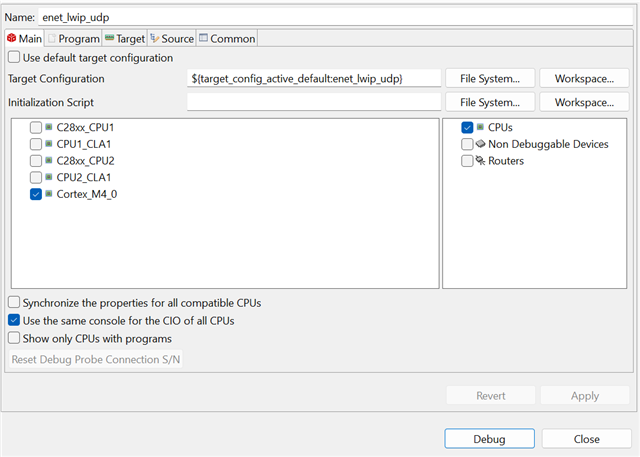Click File System for Target Configuration

(490, 78)
